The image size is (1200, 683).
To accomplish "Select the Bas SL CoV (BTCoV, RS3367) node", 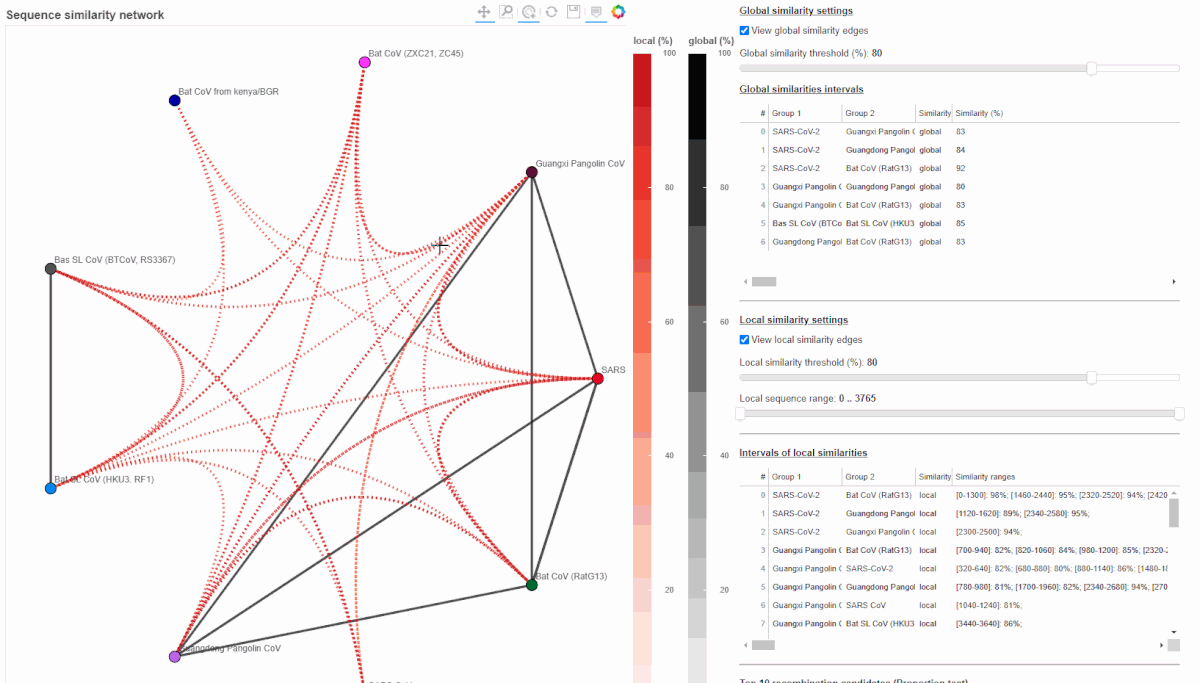I will click(x=50, y=269).
